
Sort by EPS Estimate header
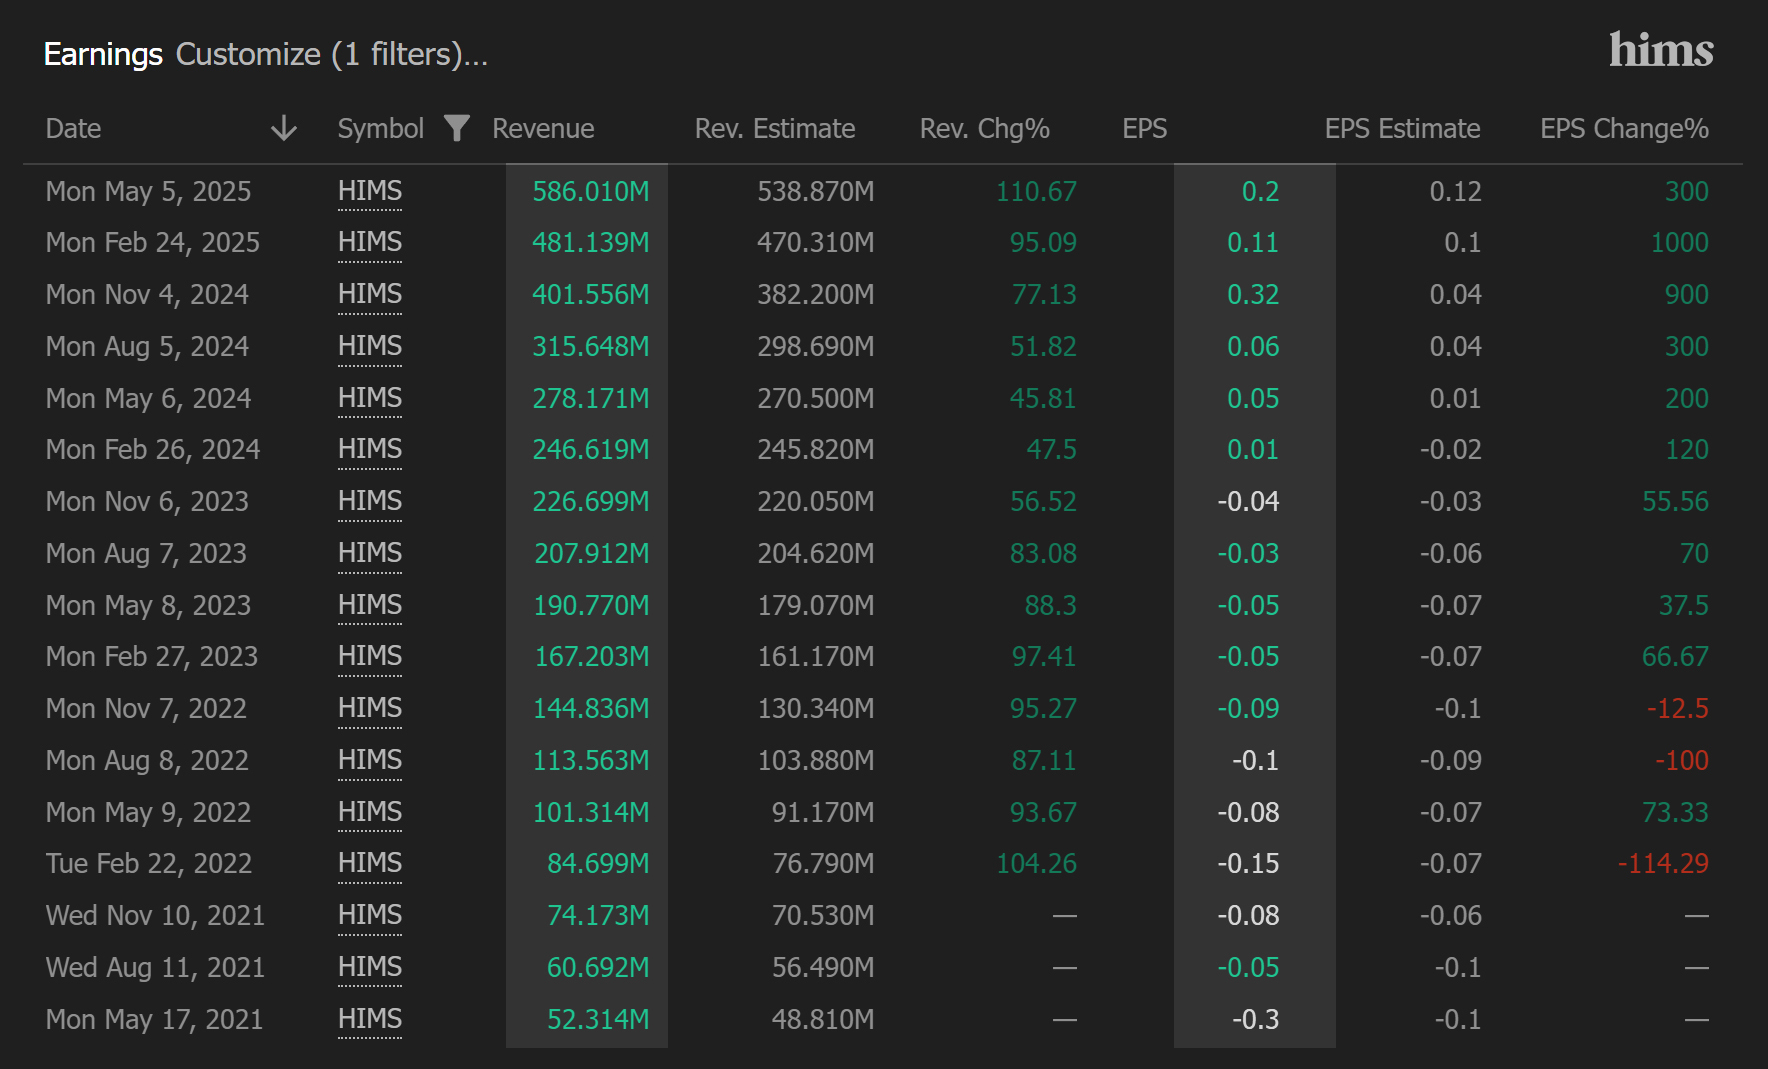click(1401, 129)
